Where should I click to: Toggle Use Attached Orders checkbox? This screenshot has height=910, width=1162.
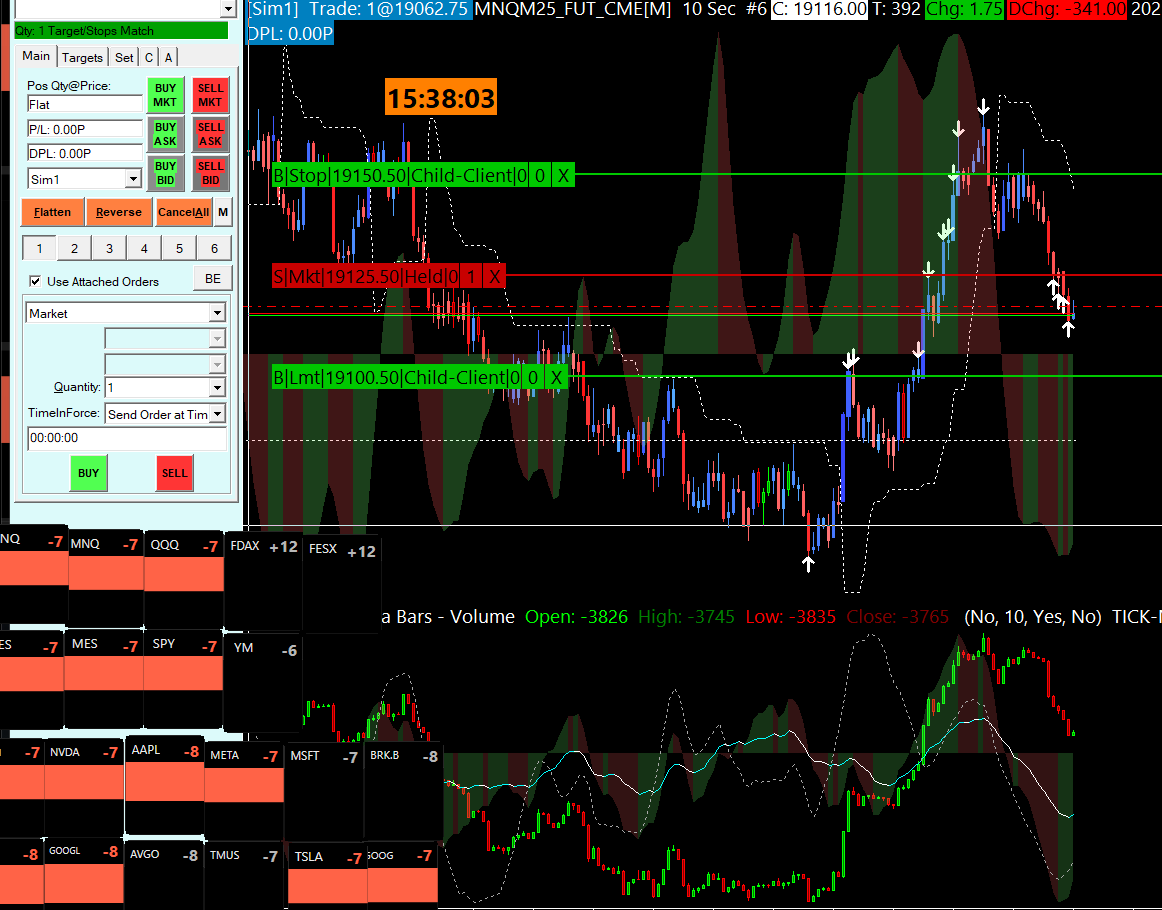(34, 281)
